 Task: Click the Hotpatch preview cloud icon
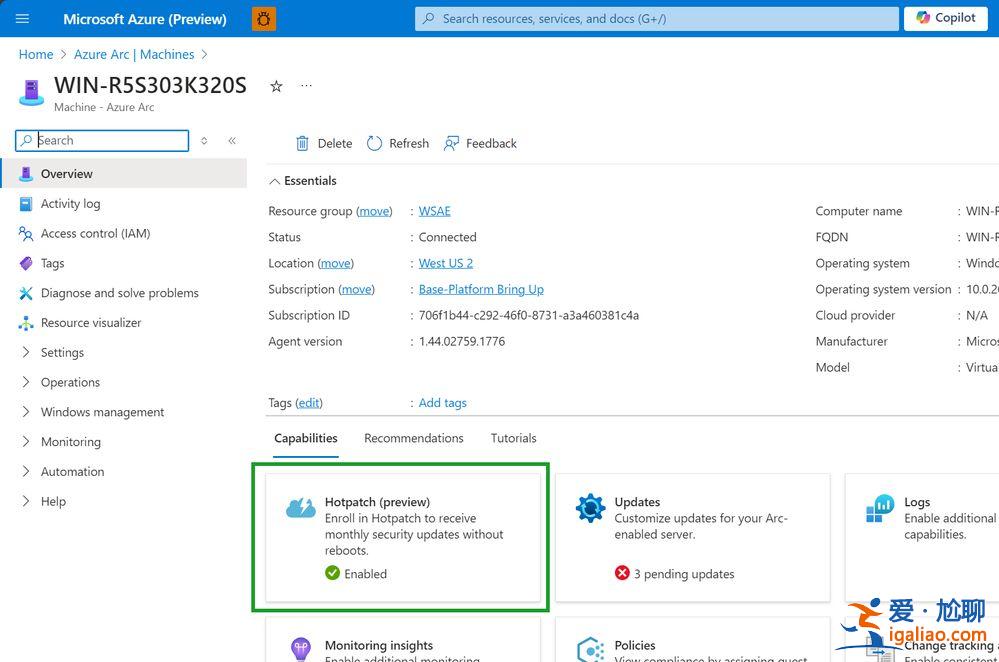301,508
